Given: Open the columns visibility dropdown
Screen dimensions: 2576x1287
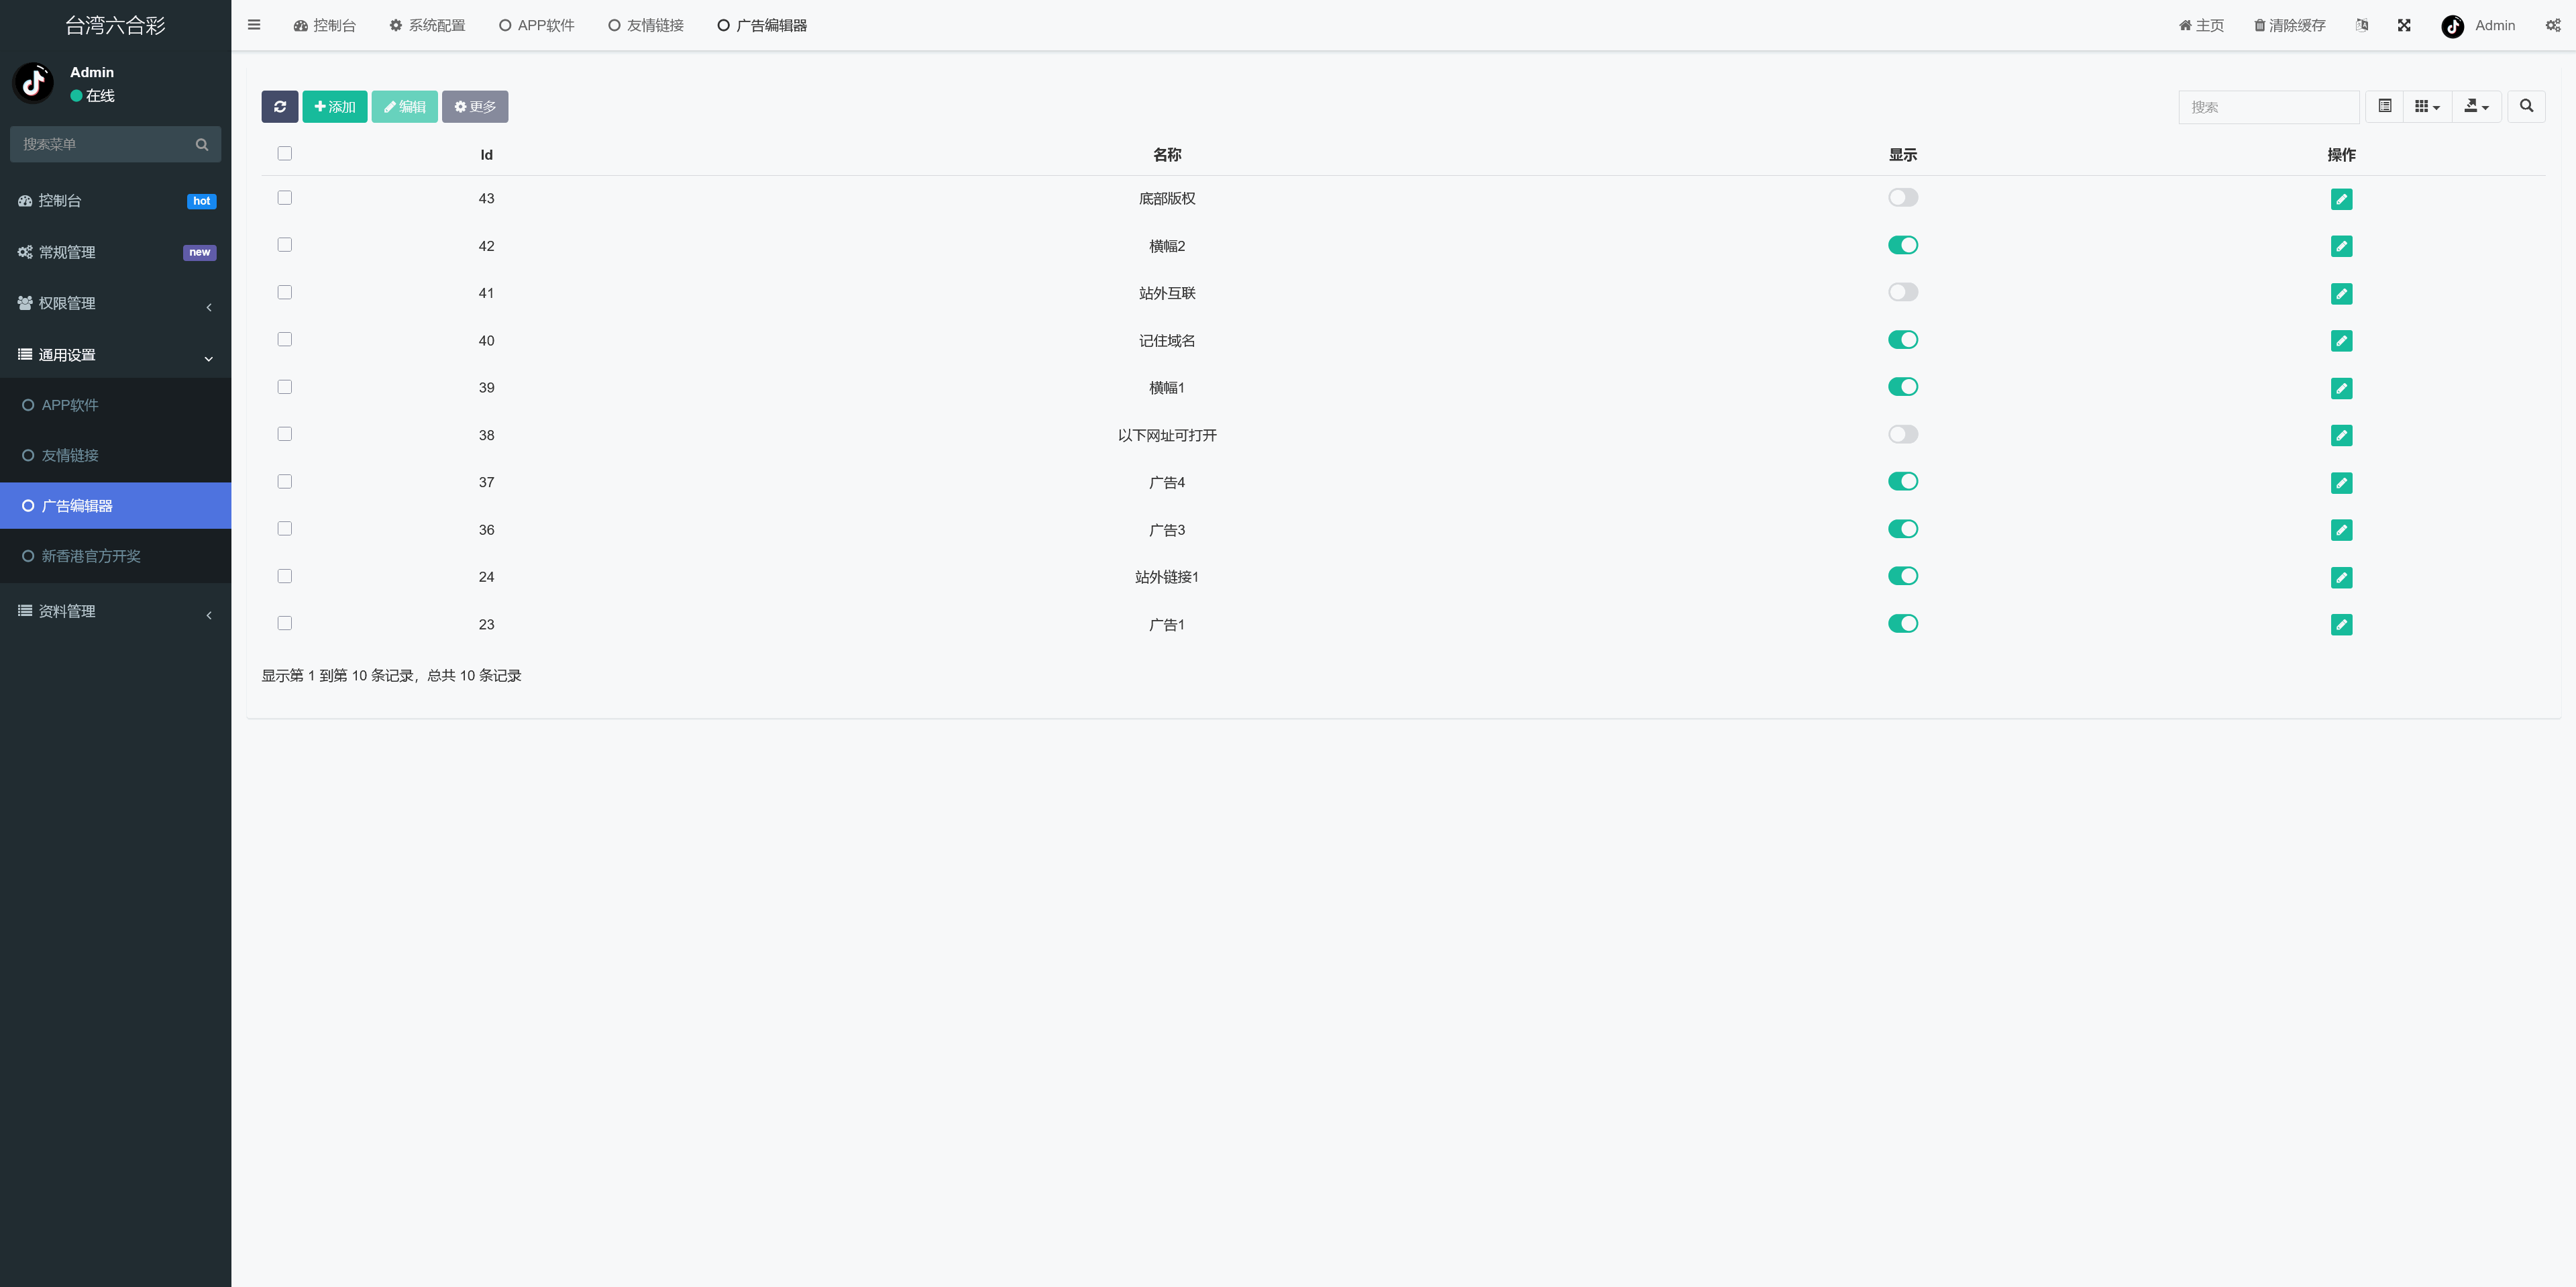Looking at the screenshot, I should click(2427, 106).
